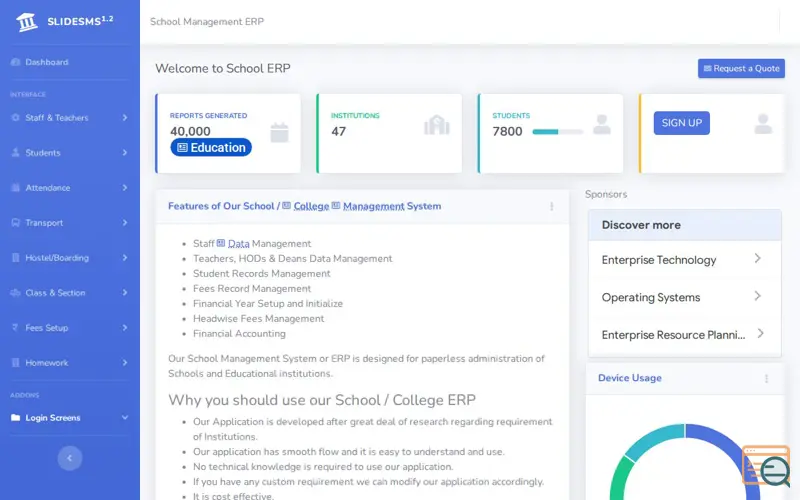Click the Class & Section sidebar label

coord(56,293)
